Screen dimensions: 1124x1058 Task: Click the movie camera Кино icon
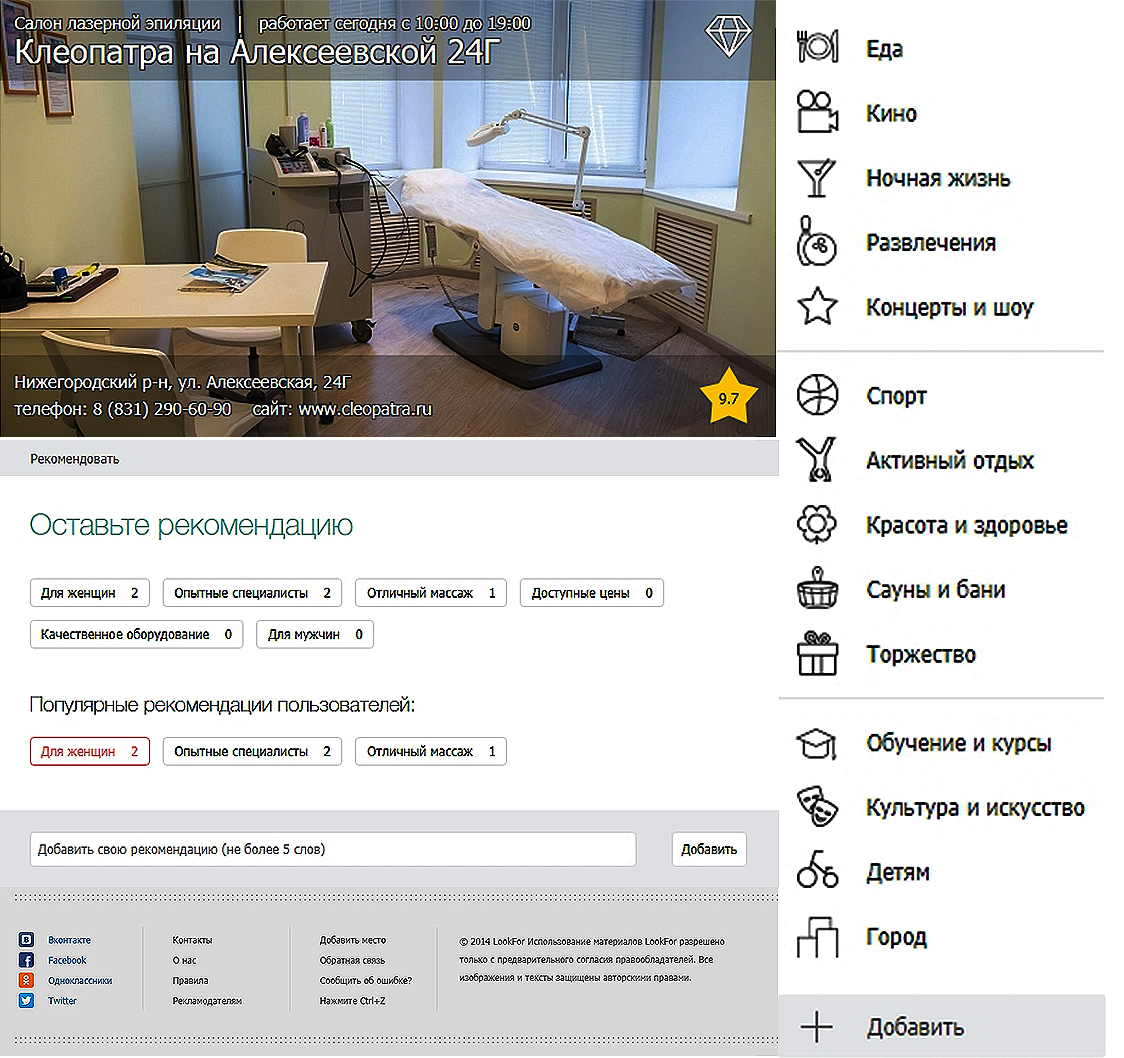coord(816,112)
